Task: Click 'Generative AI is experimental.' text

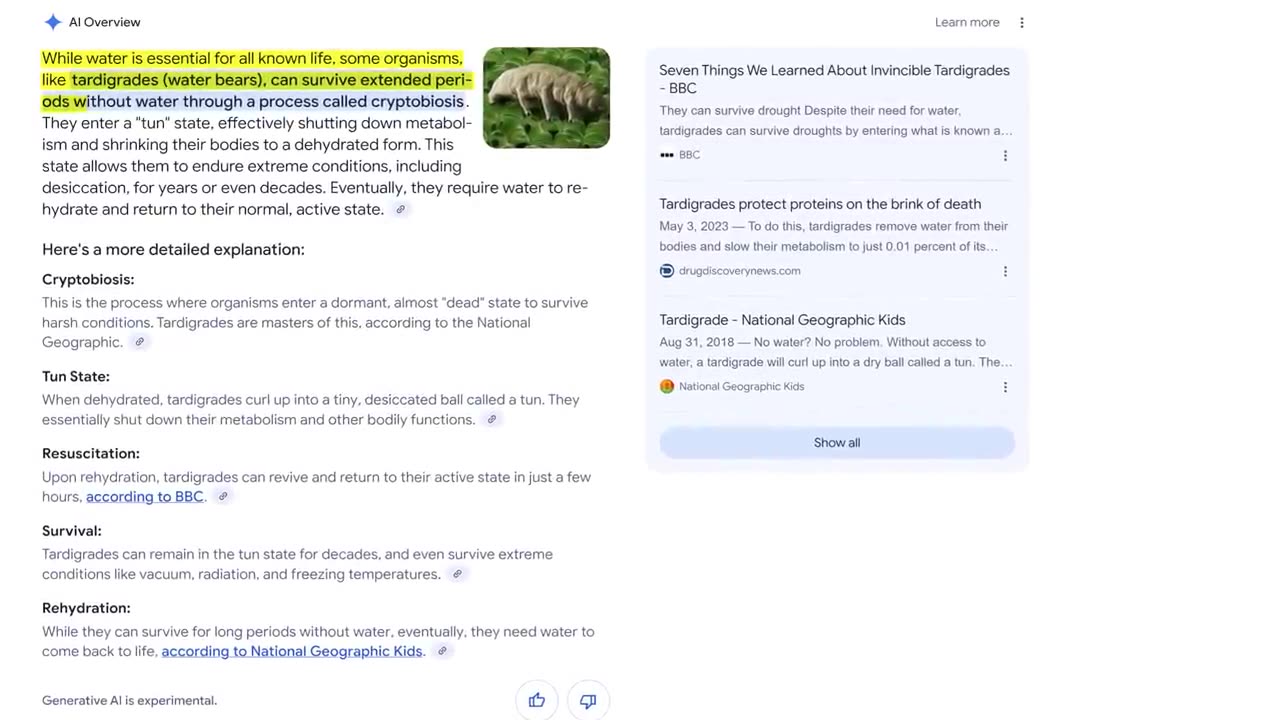Action: click(129, 700)
